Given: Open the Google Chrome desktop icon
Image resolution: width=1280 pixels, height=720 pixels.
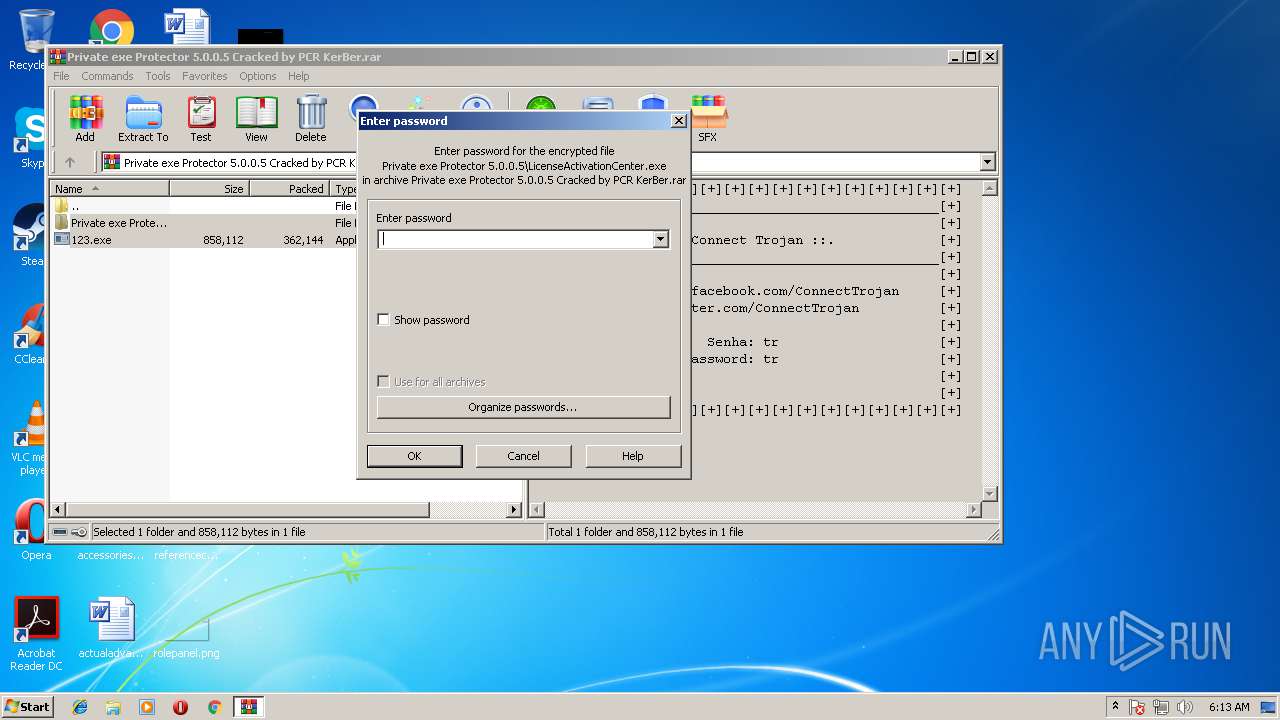Looking at the screenshot, I should [x=112, y=27].
